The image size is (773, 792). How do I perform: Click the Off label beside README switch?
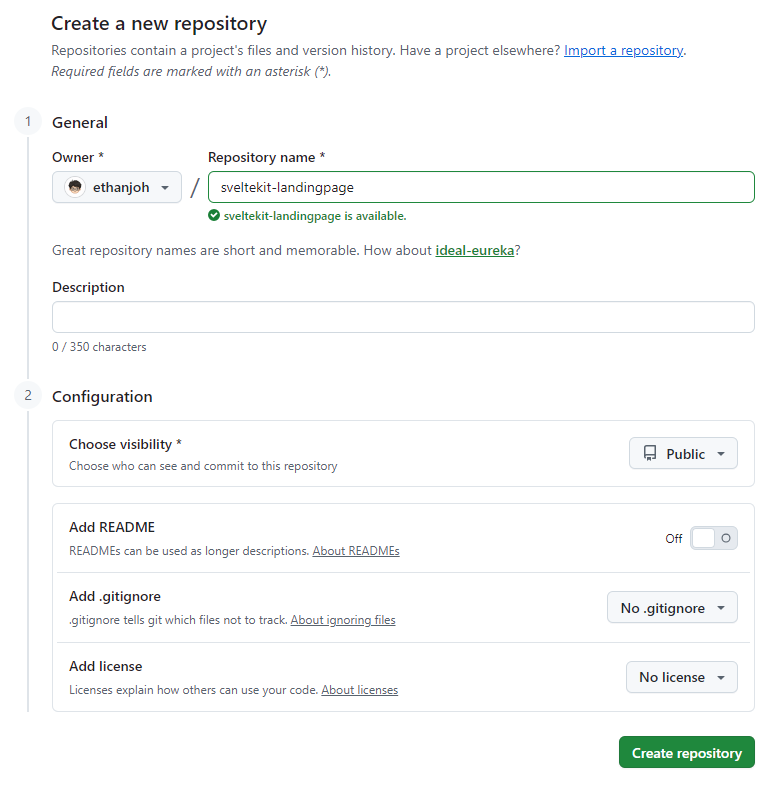click(673, 539)
